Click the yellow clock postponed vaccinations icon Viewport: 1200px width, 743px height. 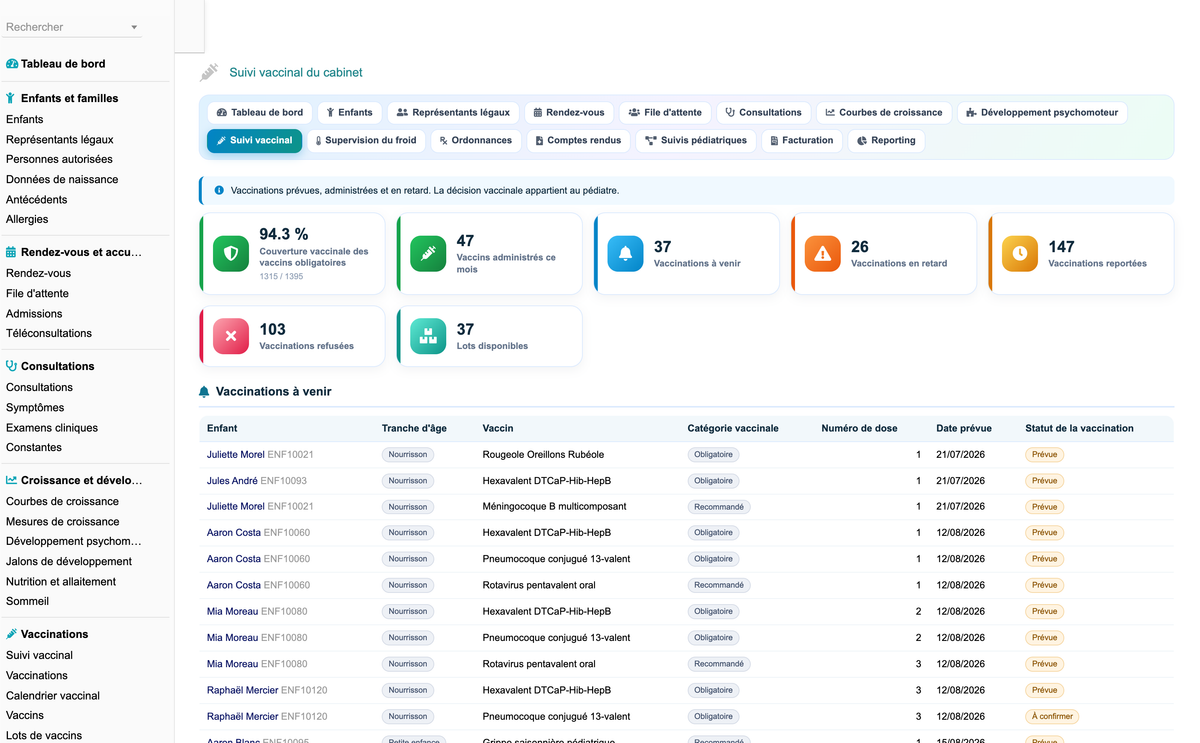tap(1020, 254)
